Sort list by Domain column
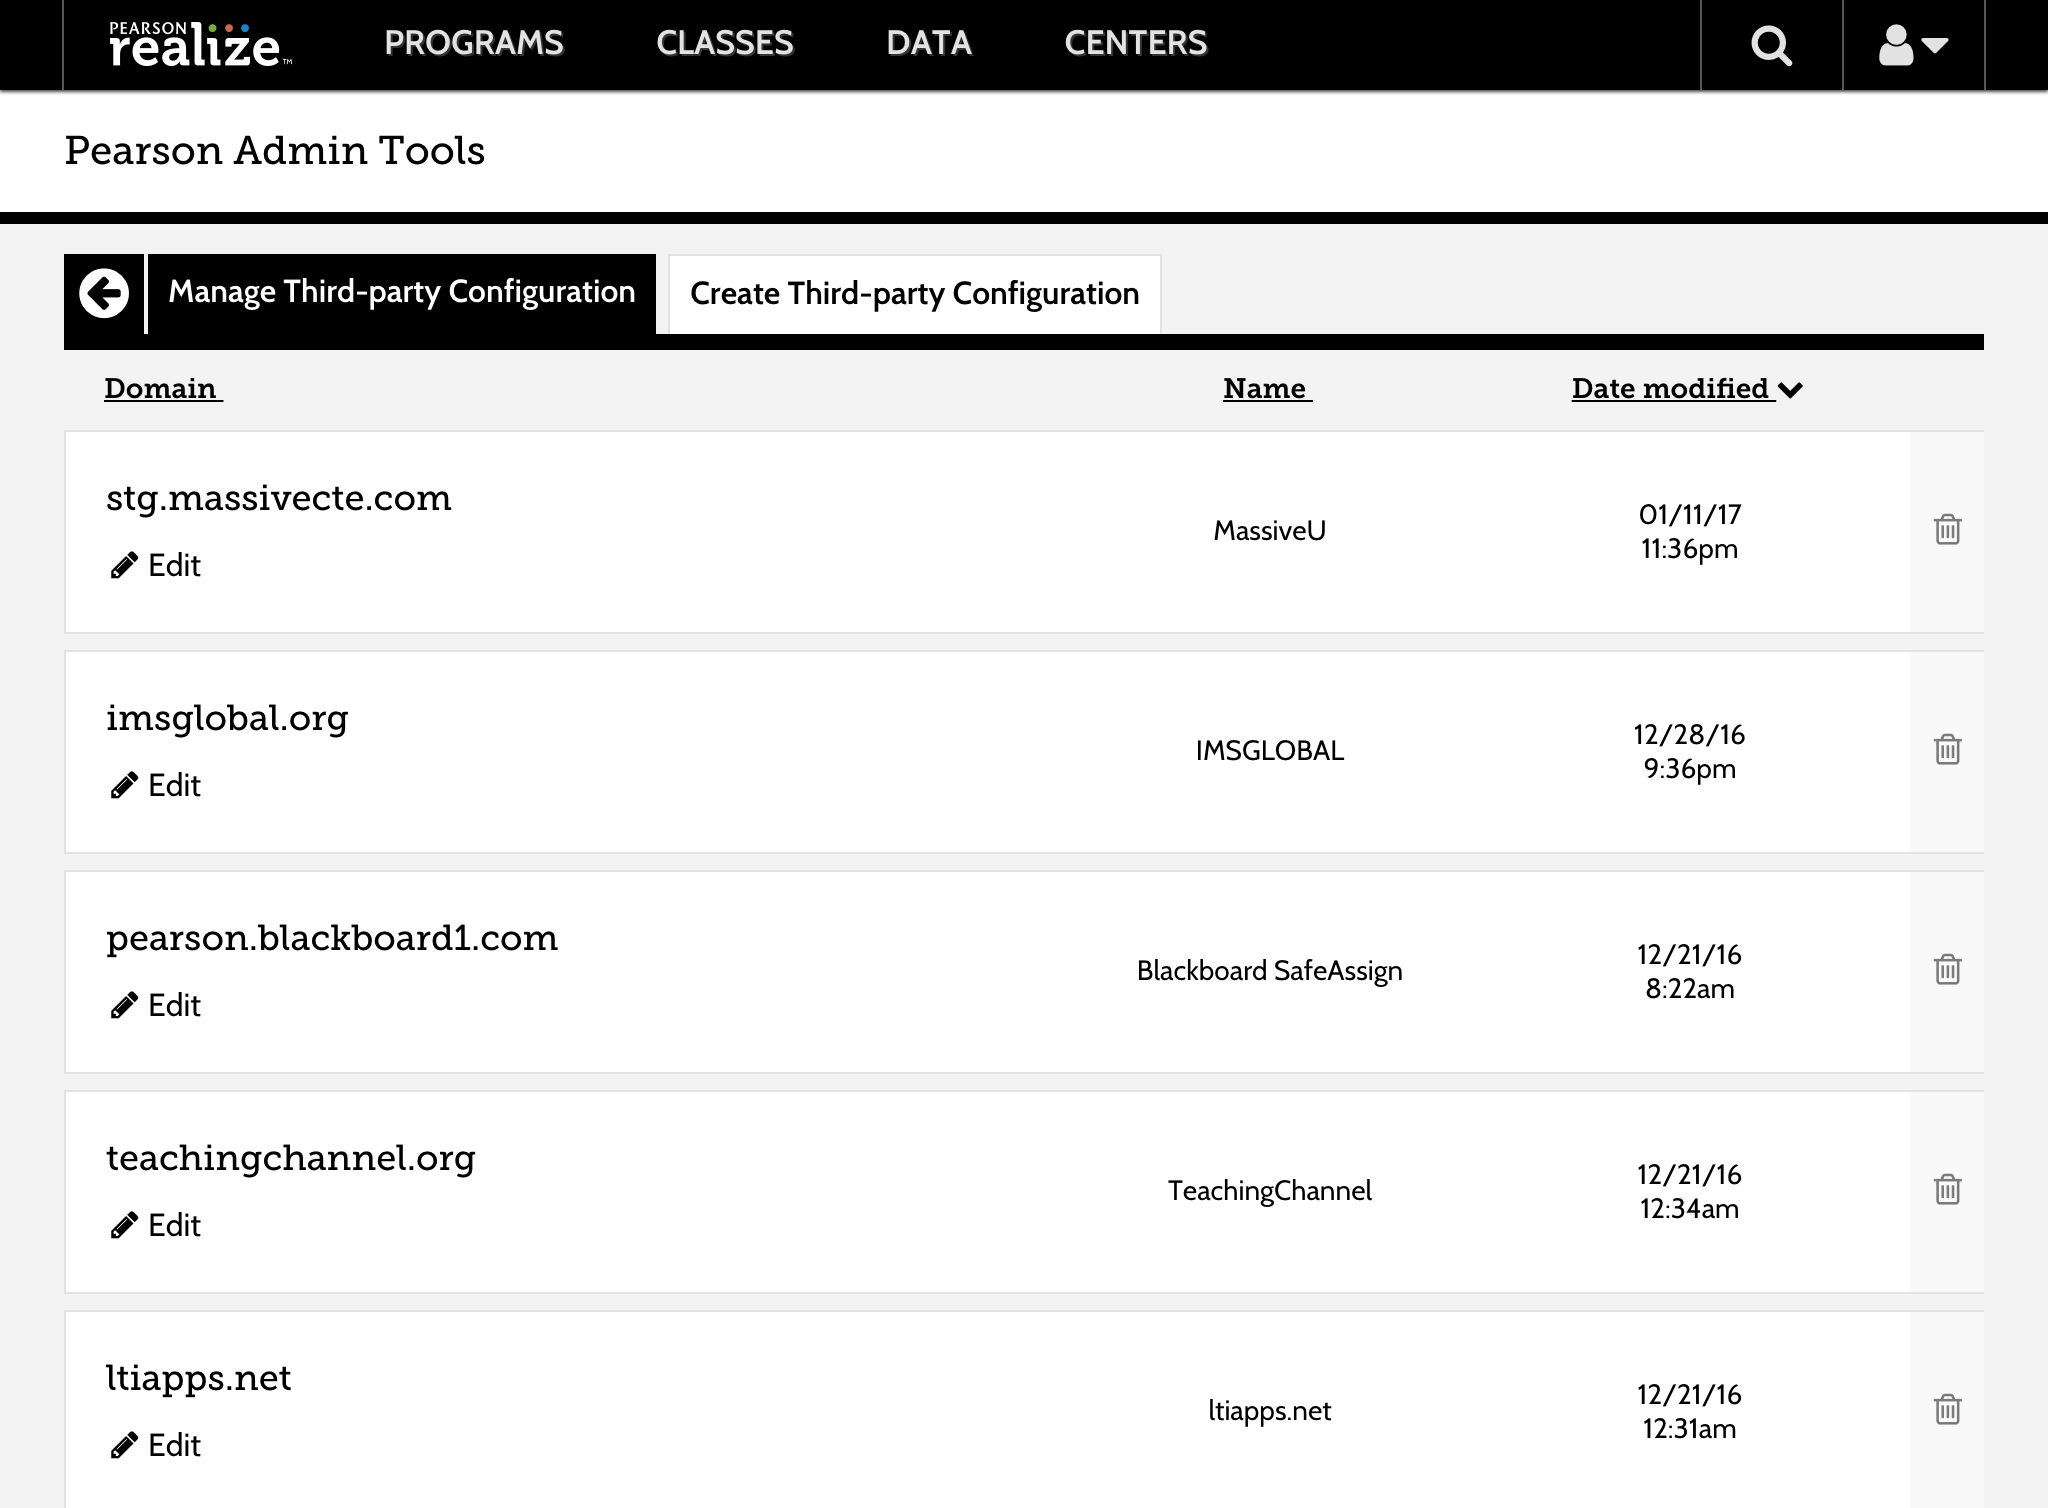This screenshot has width=2048, height=1508. [162, 389]
